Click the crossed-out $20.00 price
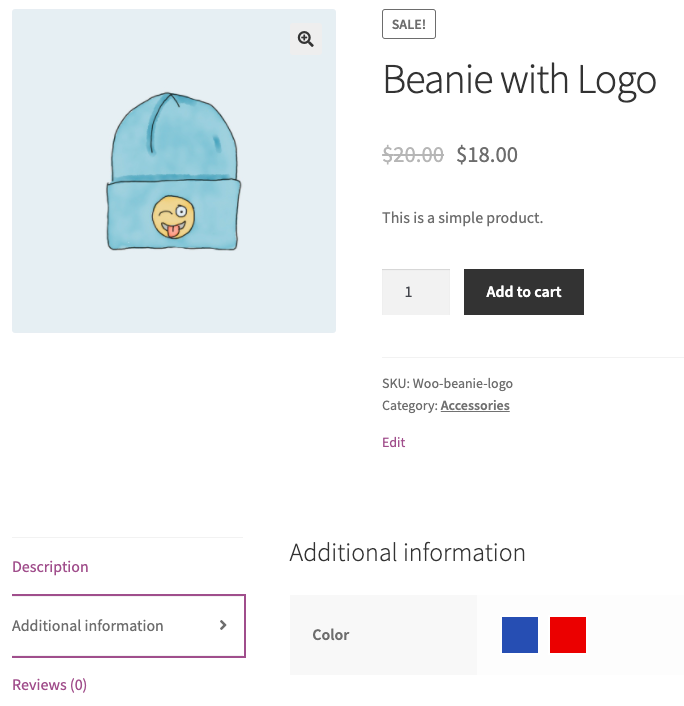Image resolution: width=684 pixels, height=706 pixels. coord(413,155)
